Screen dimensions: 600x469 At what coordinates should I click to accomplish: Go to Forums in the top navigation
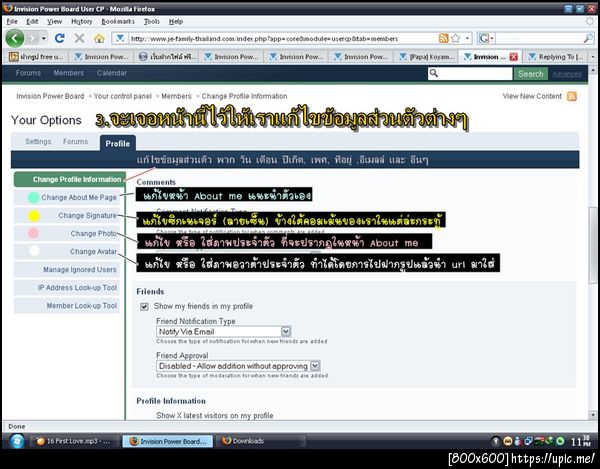(x=28, y=73)
